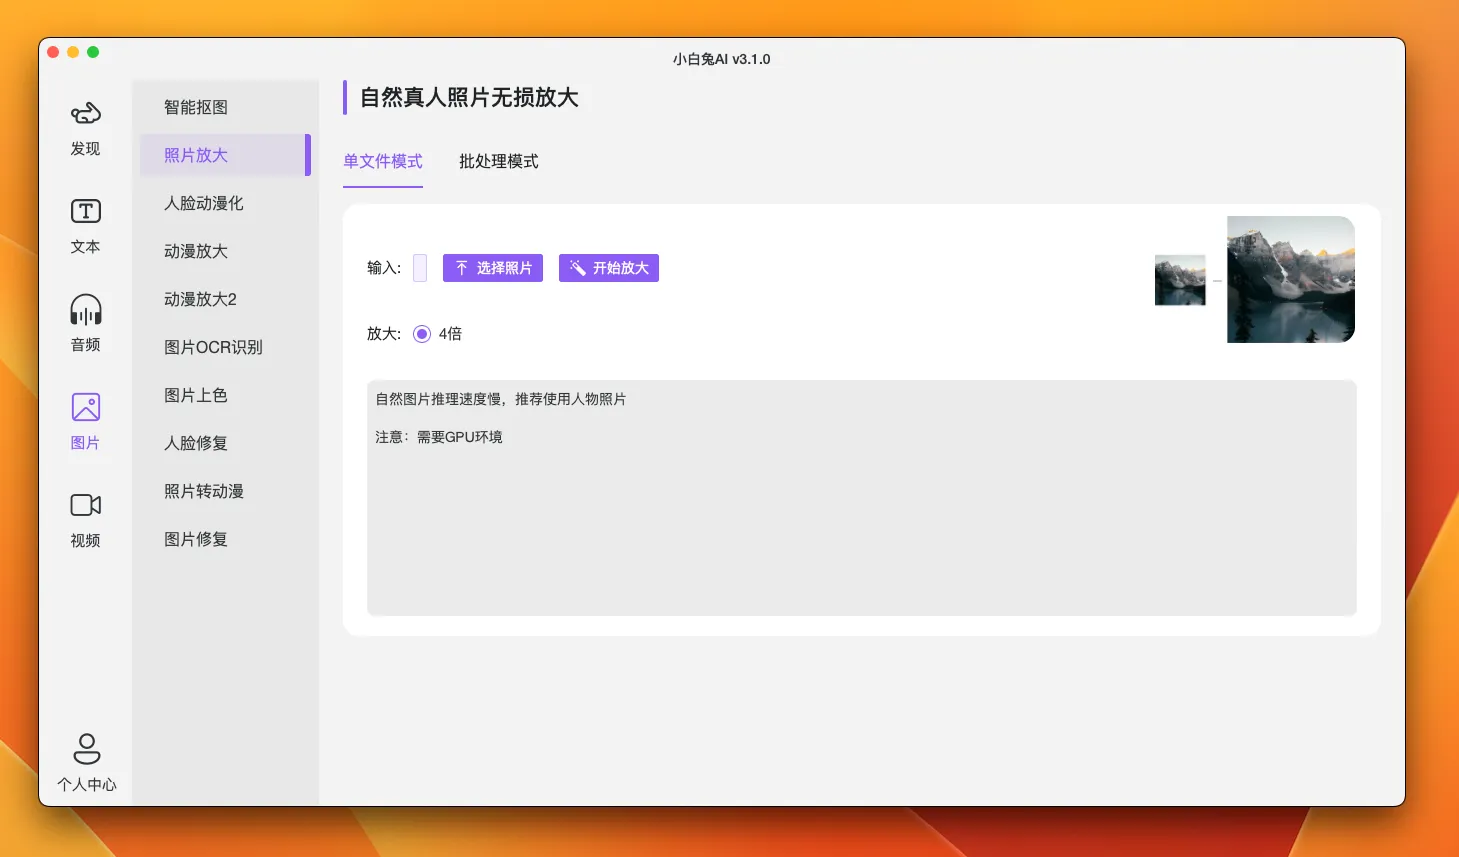Click the window title 小白兔AI v3.1.0
1459x857 pixels.
pyautogui.click(x=722, y=59)
